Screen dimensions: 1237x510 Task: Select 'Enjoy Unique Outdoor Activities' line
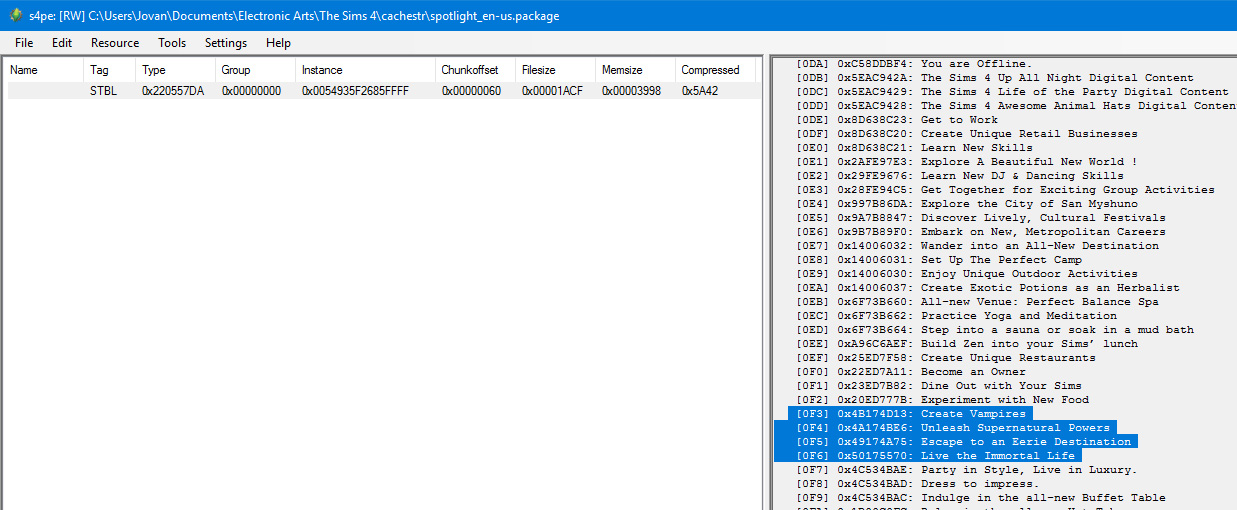pyautogui.click(x=967, y=274)
